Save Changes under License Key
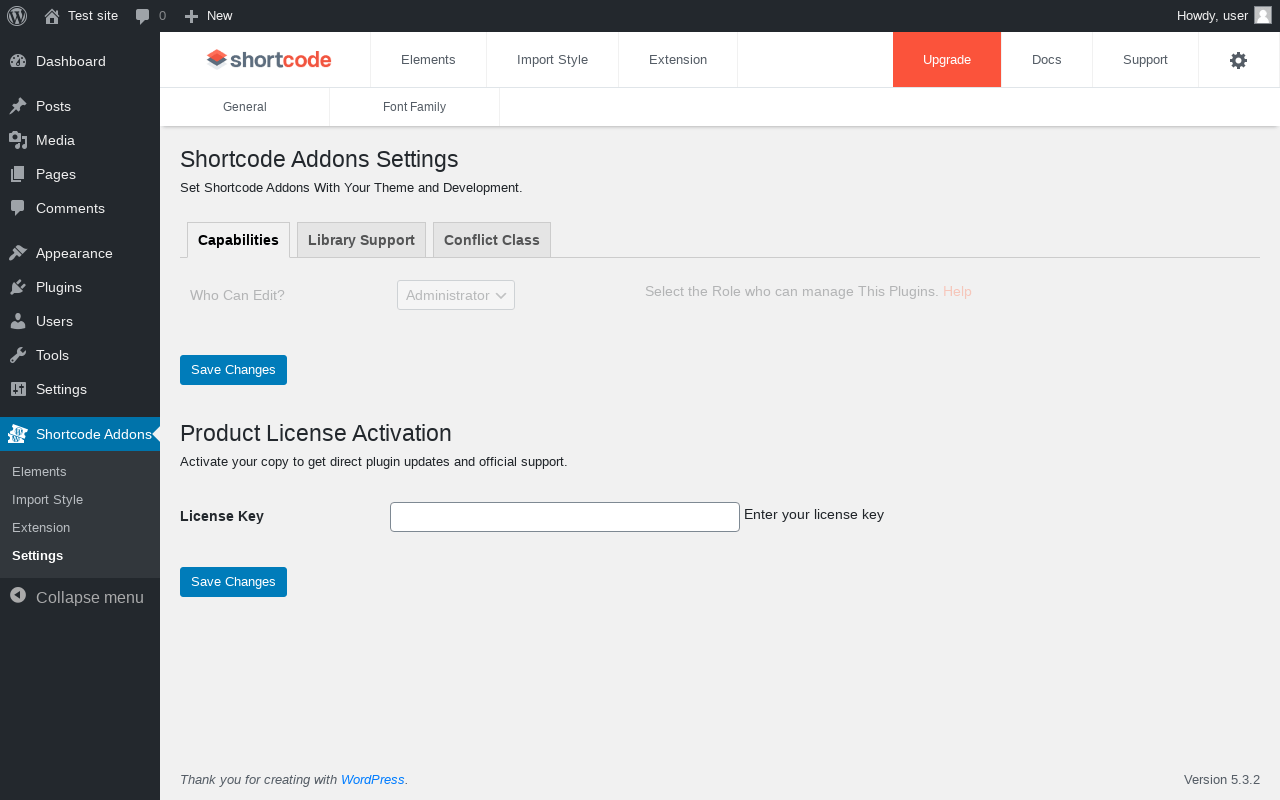This screenshot has width=1280, height=800. 233,582
